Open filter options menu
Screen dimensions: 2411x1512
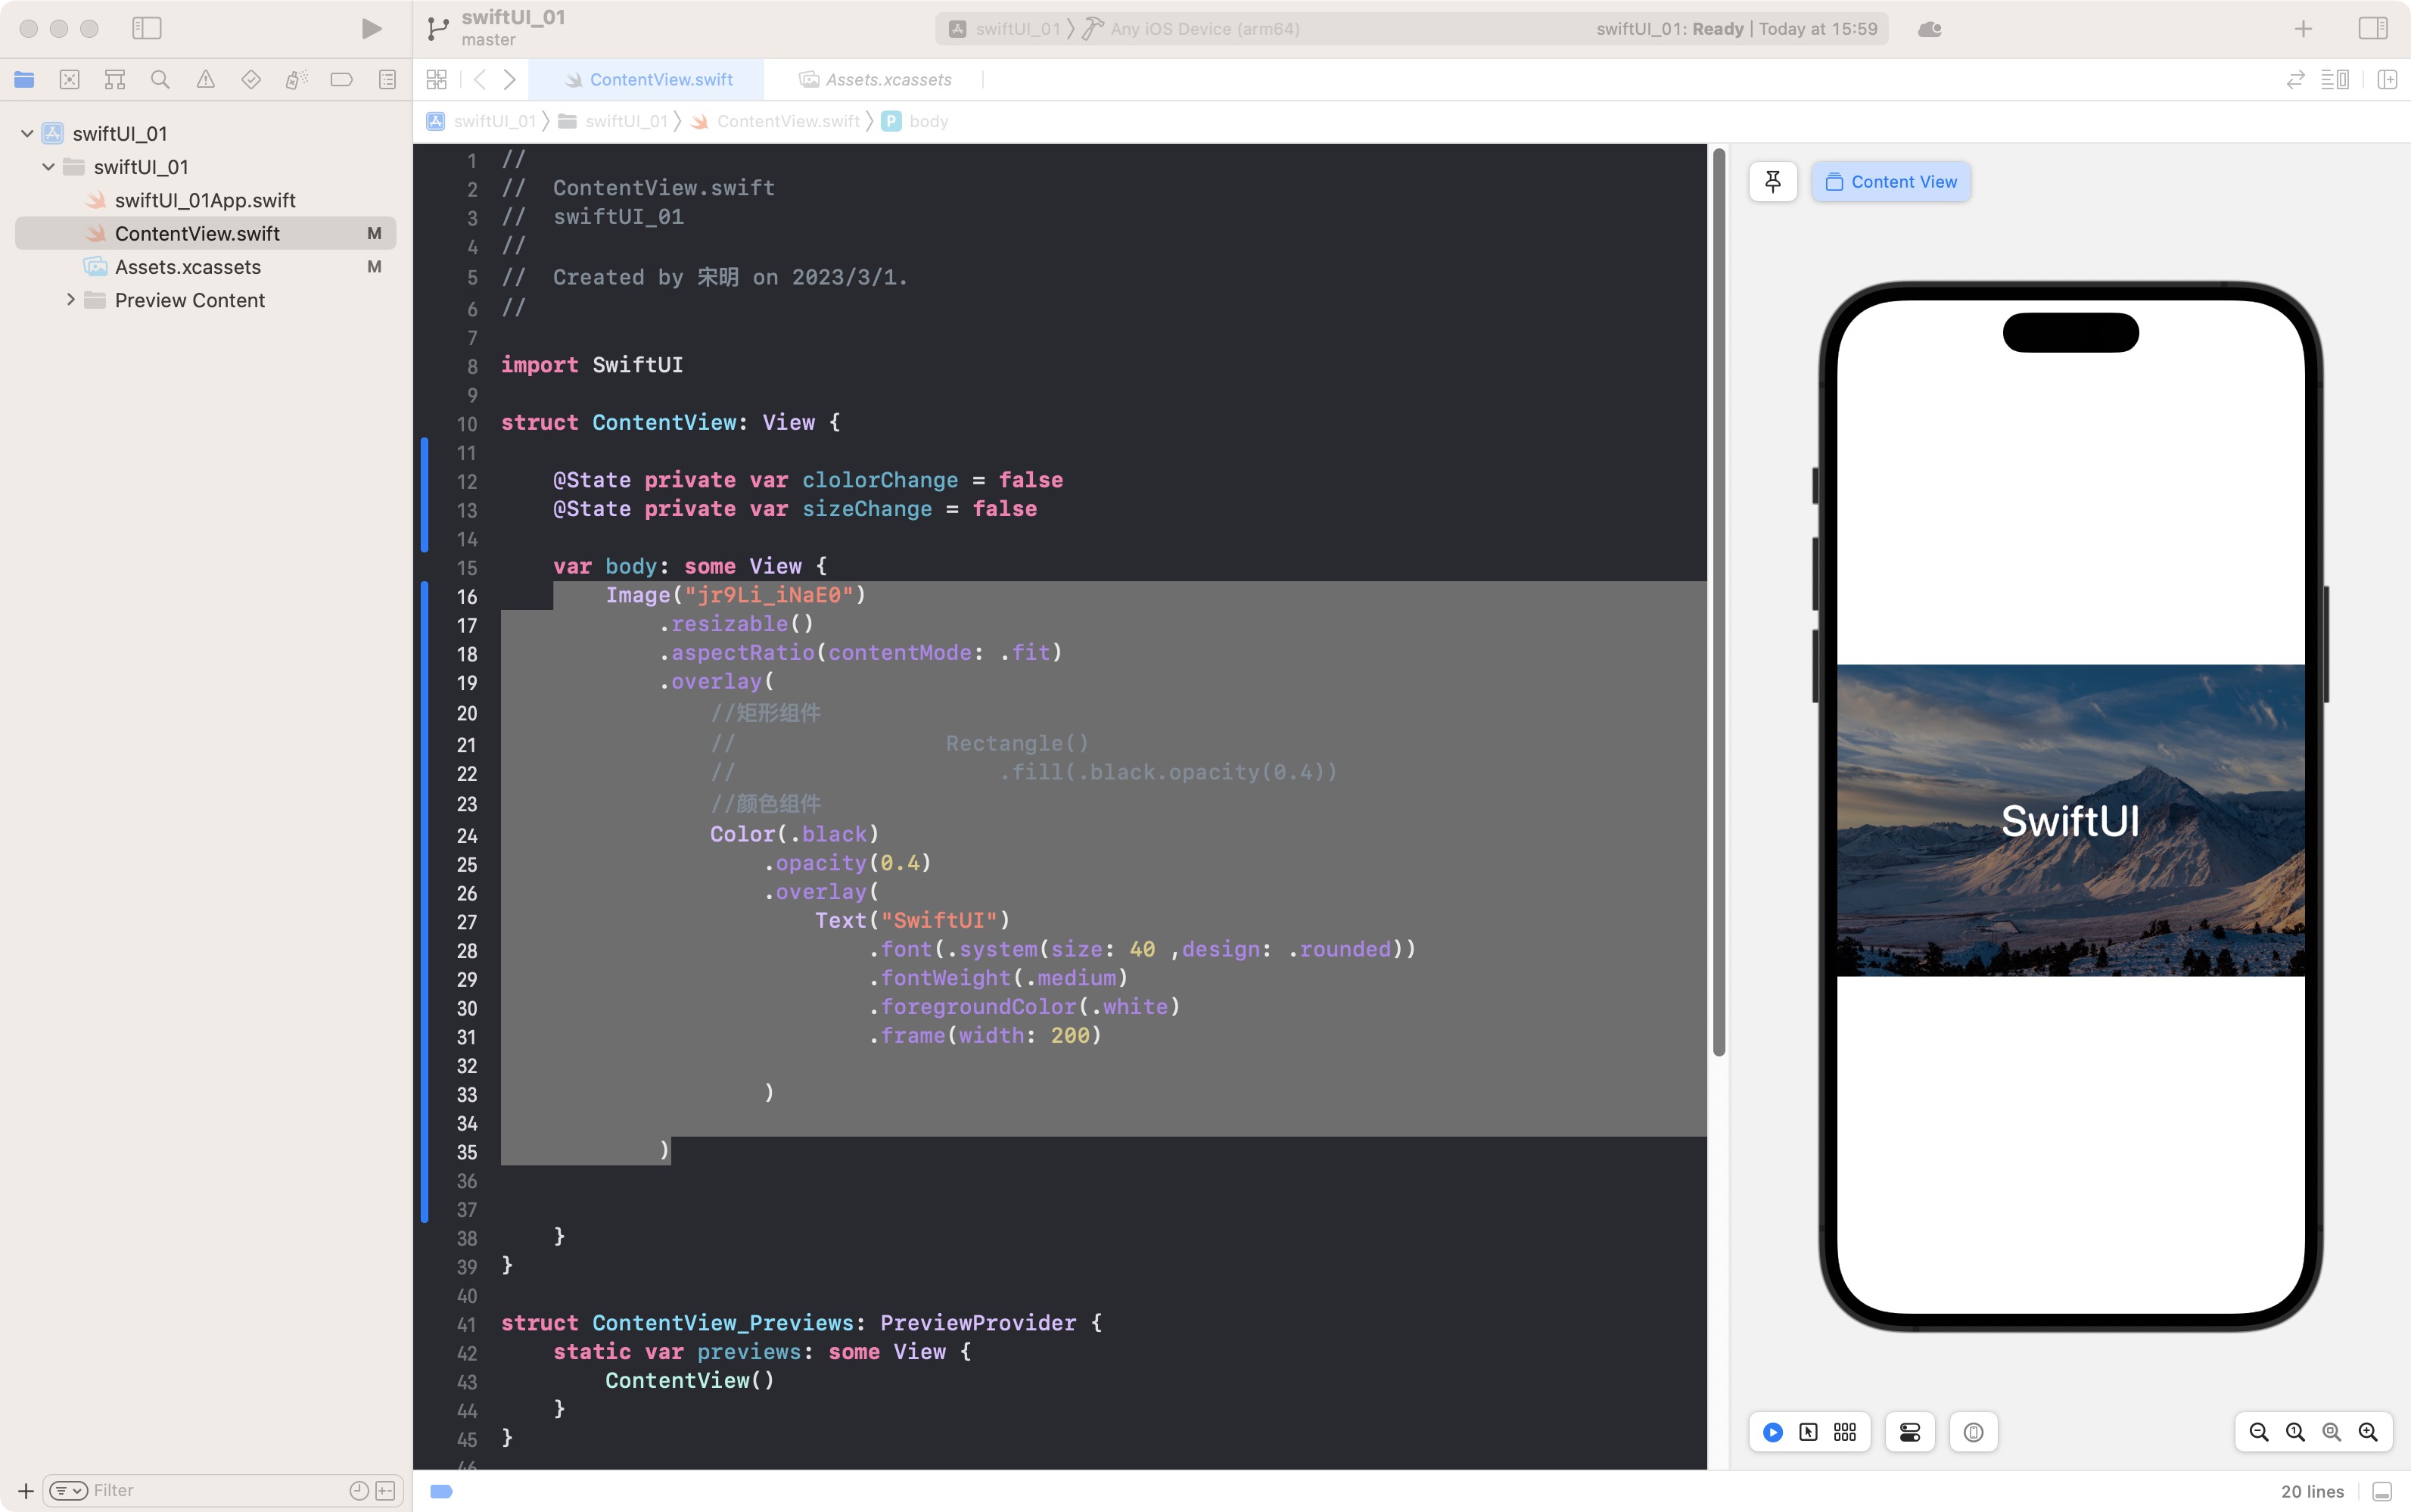68,1490
